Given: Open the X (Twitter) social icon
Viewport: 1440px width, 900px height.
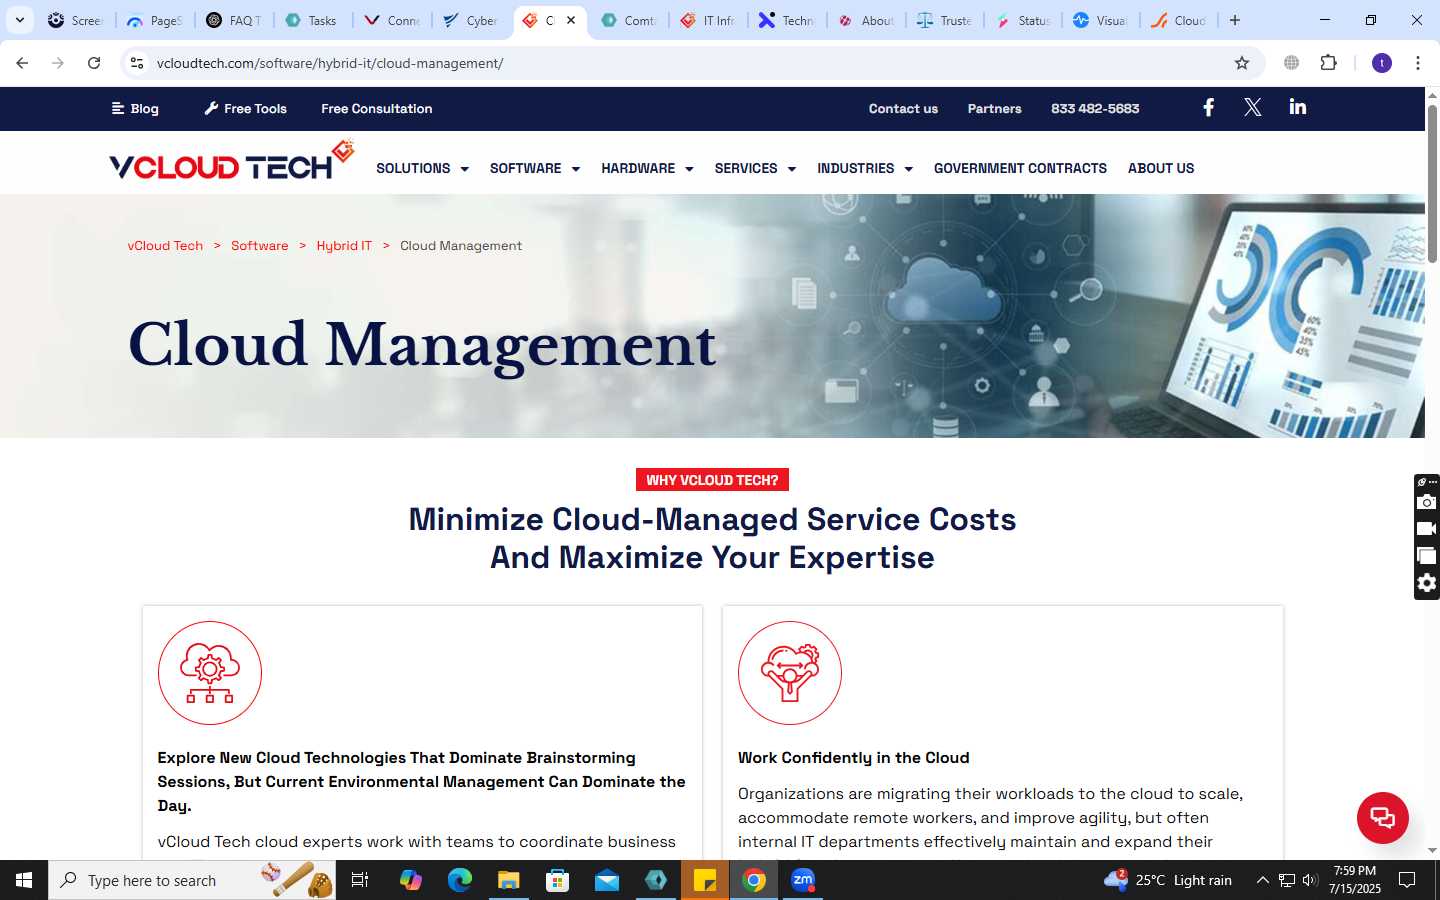Looking at the screenshot, I should click(1252, 107).
